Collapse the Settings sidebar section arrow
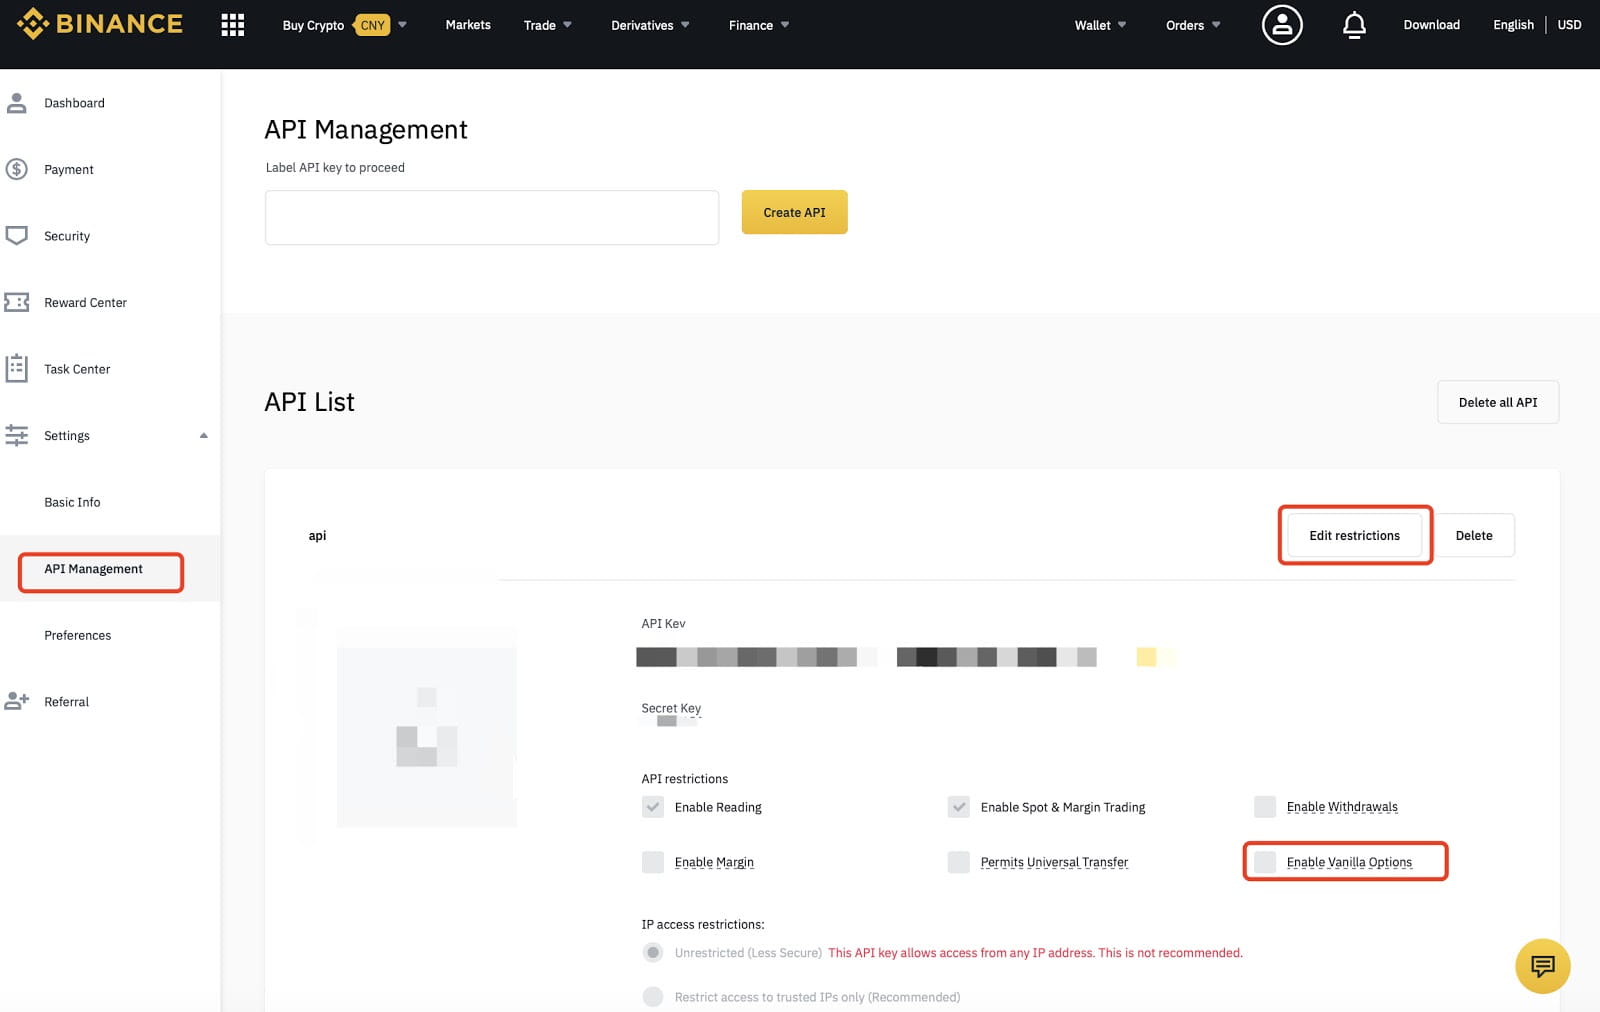This screenshot has width=1600, height=1012. [x=204, y=436]
